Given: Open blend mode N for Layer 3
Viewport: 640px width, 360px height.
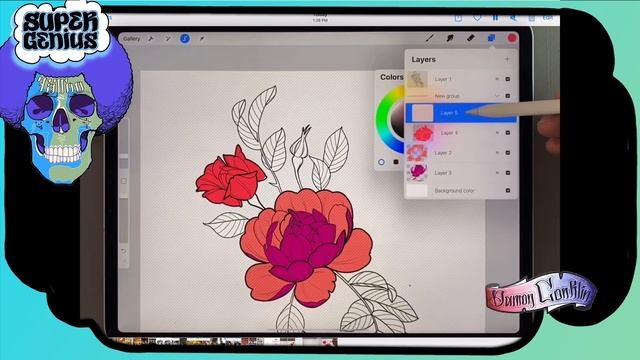Looking at the screenshot, I should click(x=497, y=173).
